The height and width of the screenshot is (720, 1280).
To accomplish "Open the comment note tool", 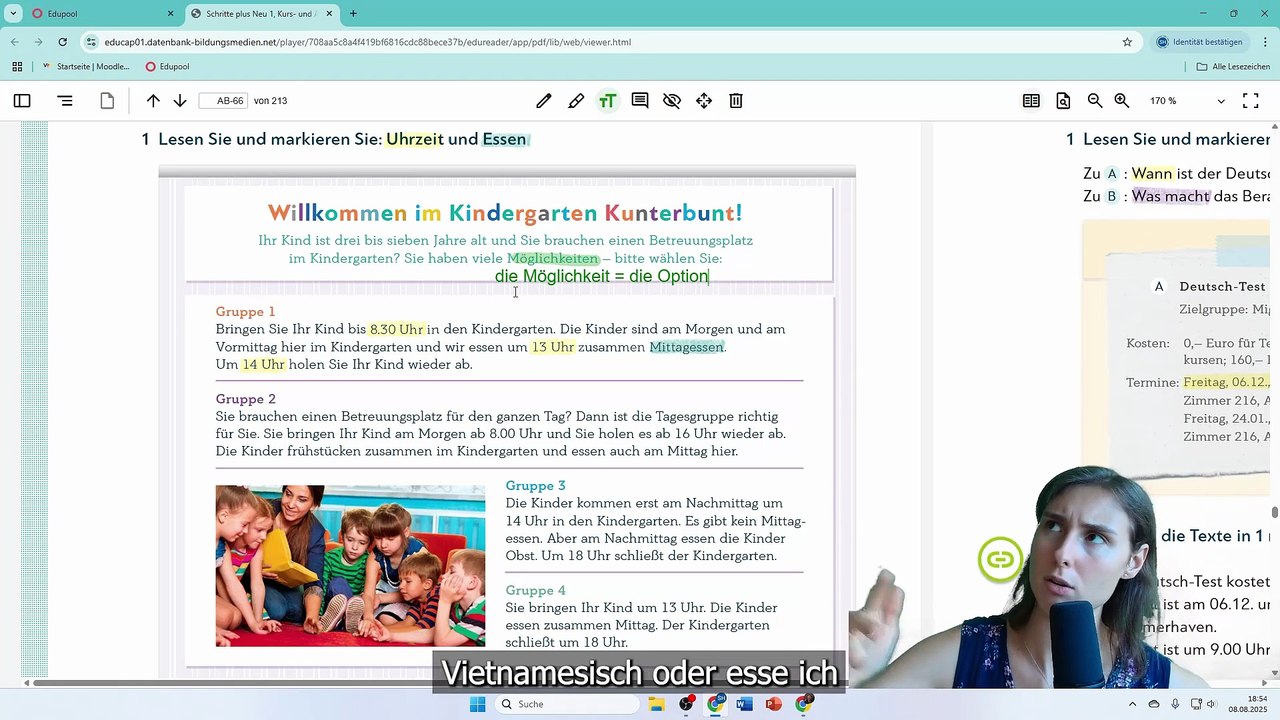I will point(640,101).
